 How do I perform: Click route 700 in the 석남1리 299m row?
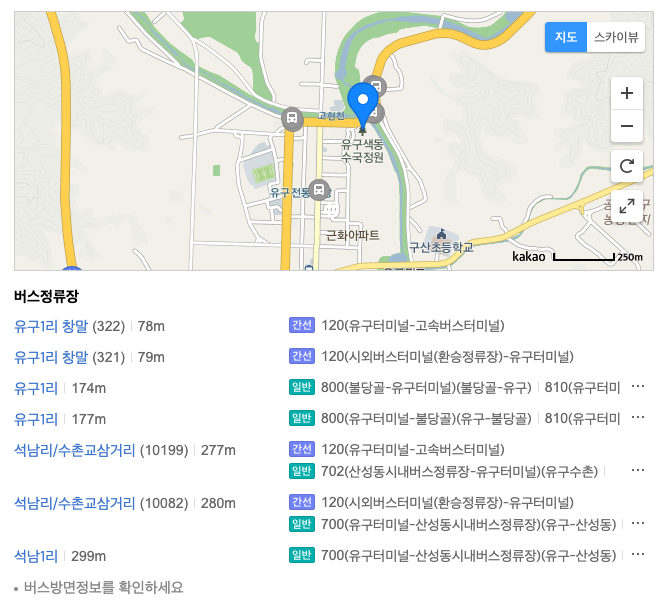click(469, 555)
